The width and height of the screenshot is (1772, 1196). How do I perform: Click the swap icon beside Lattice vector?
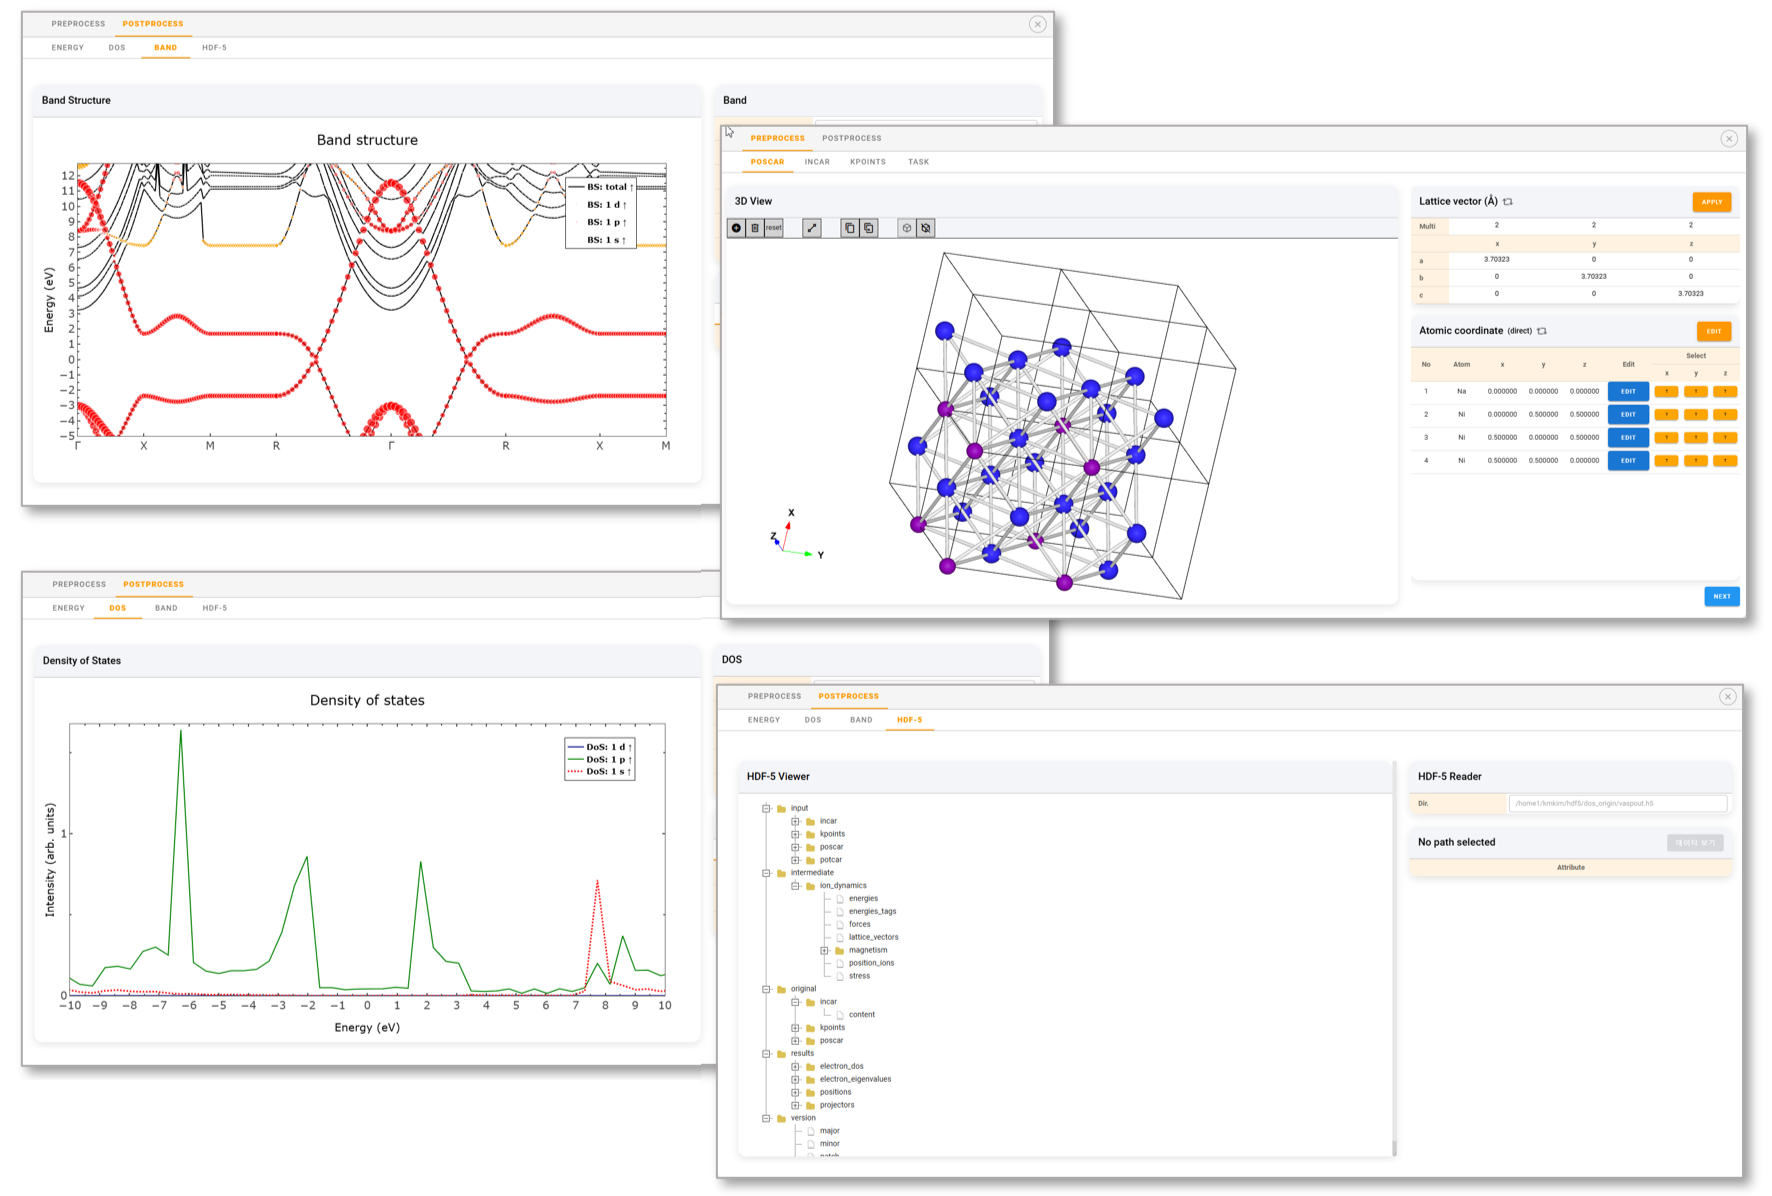pyautogui.click(x=1508, y=202)
